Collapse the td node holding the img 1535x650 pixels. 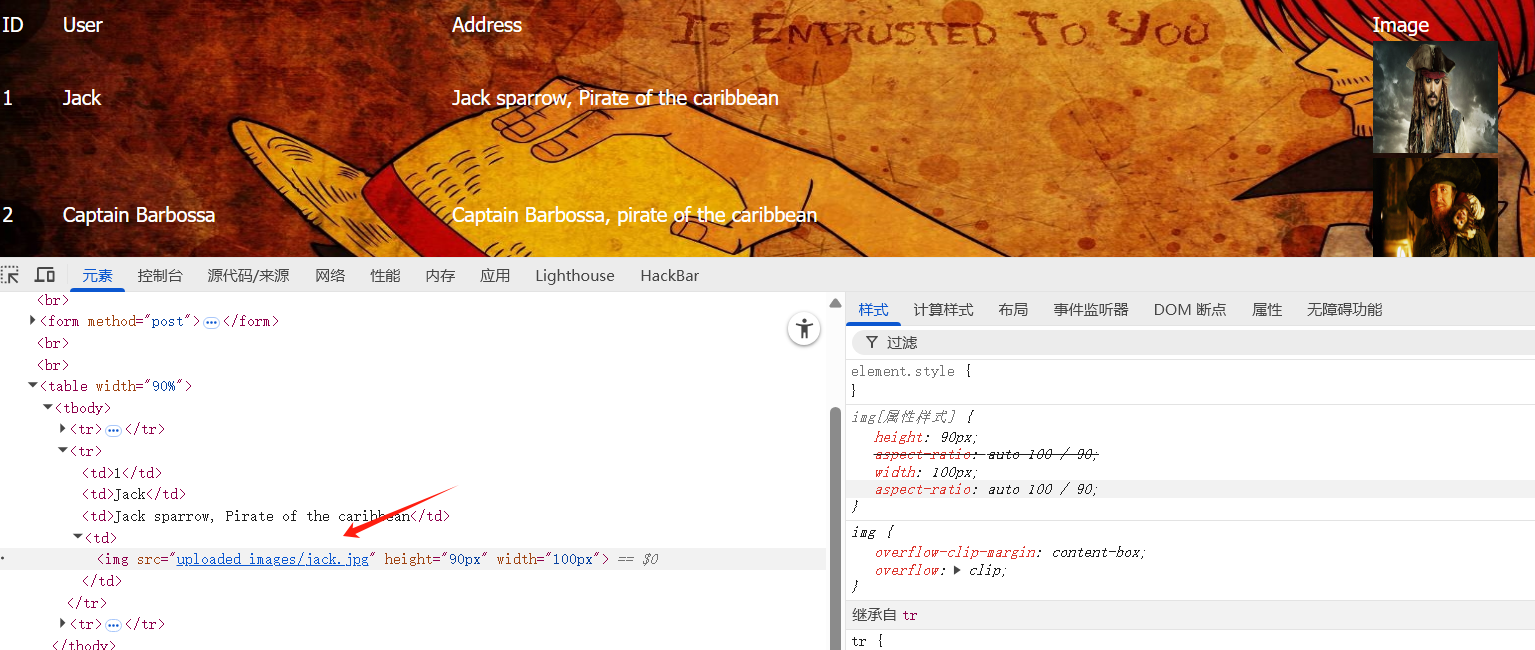point(77,538)
